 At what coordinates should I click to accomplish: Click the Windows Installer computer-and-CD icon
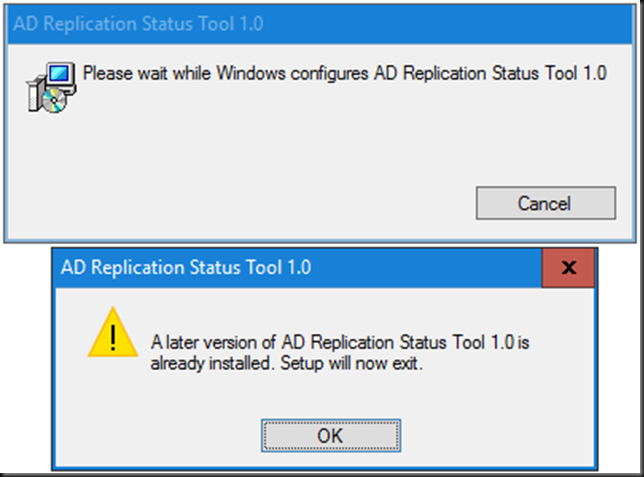pyautogui.click(x=51, y=88)
